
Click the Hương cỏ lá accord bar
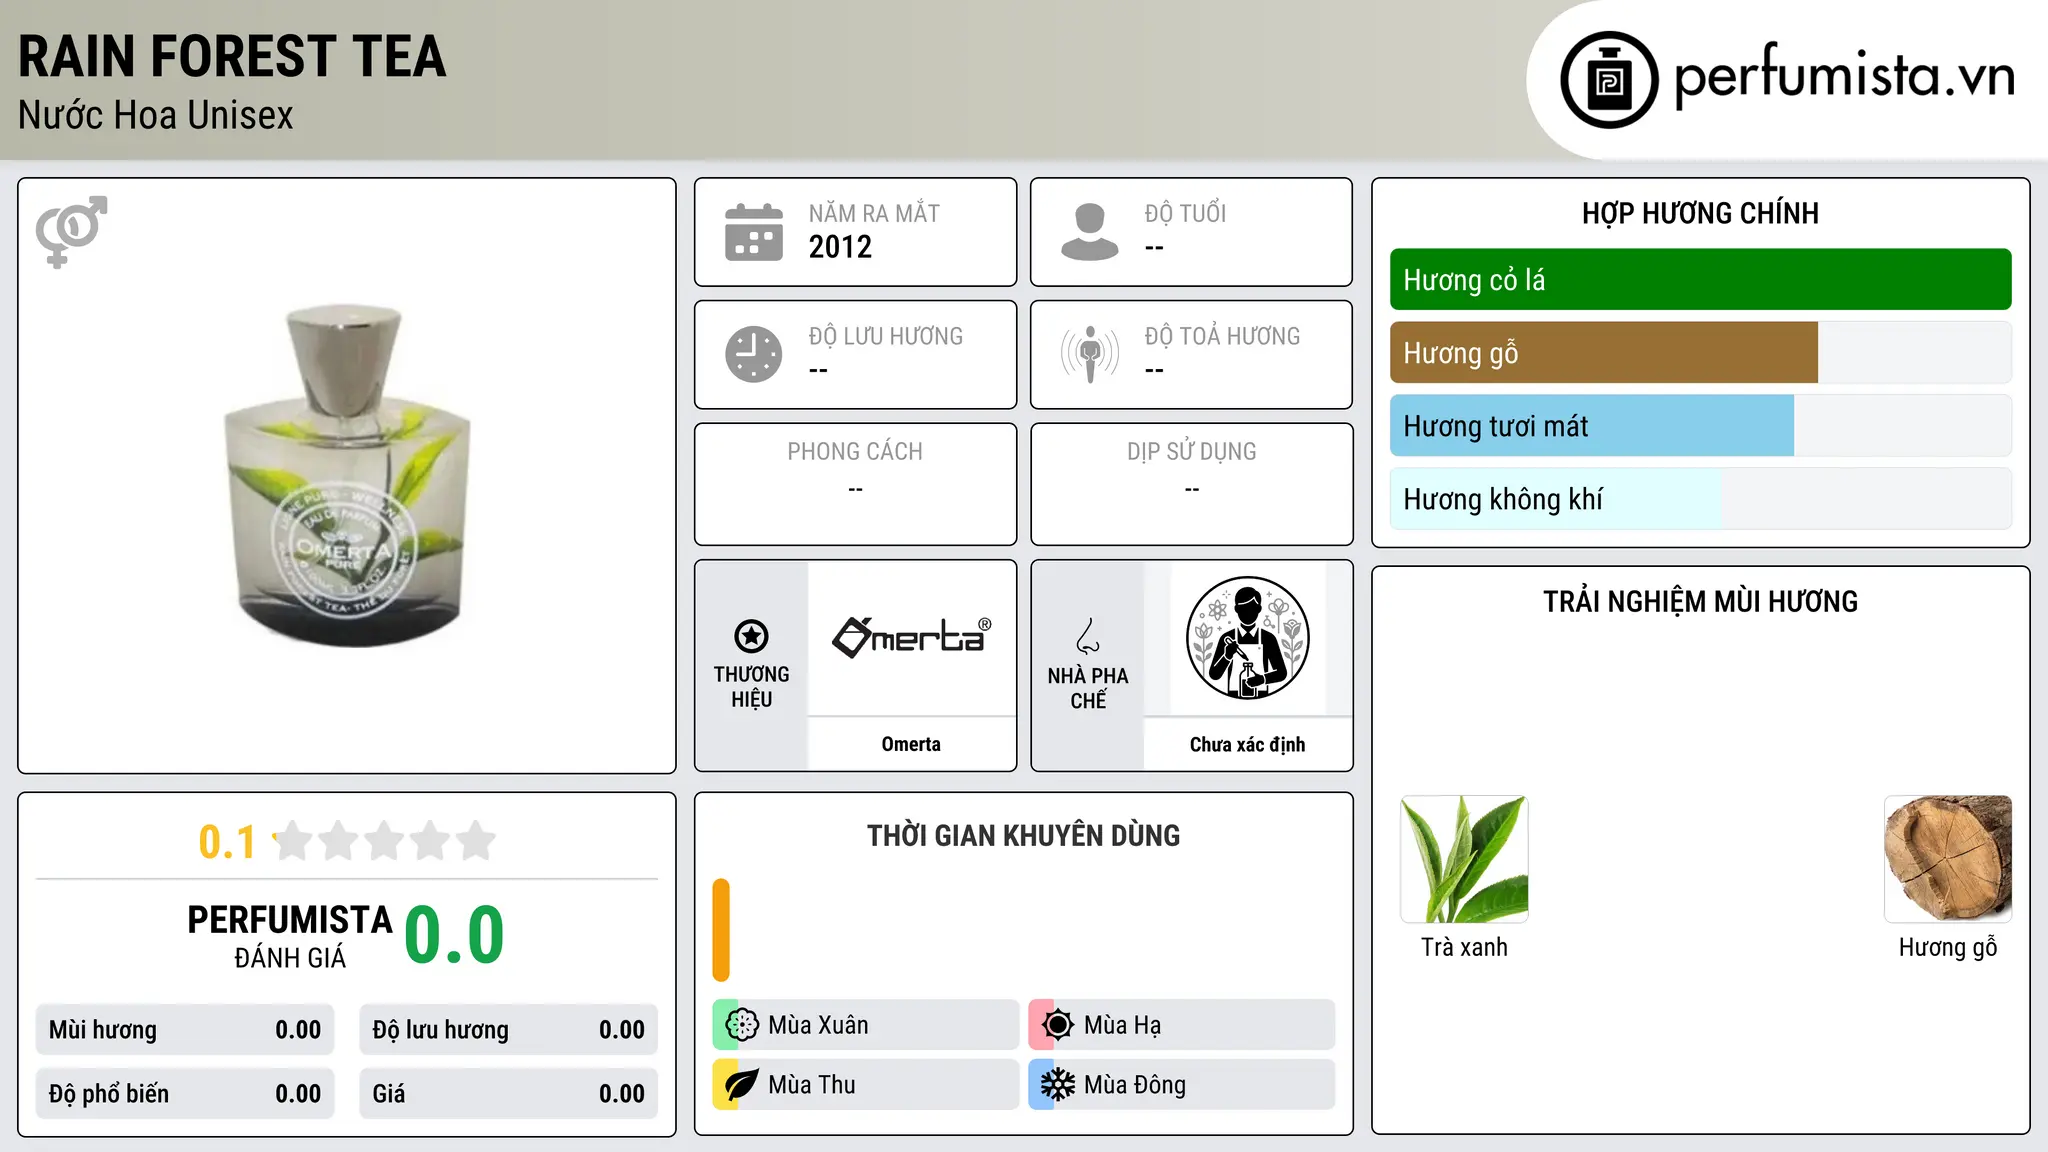[x=1700, y=280]
